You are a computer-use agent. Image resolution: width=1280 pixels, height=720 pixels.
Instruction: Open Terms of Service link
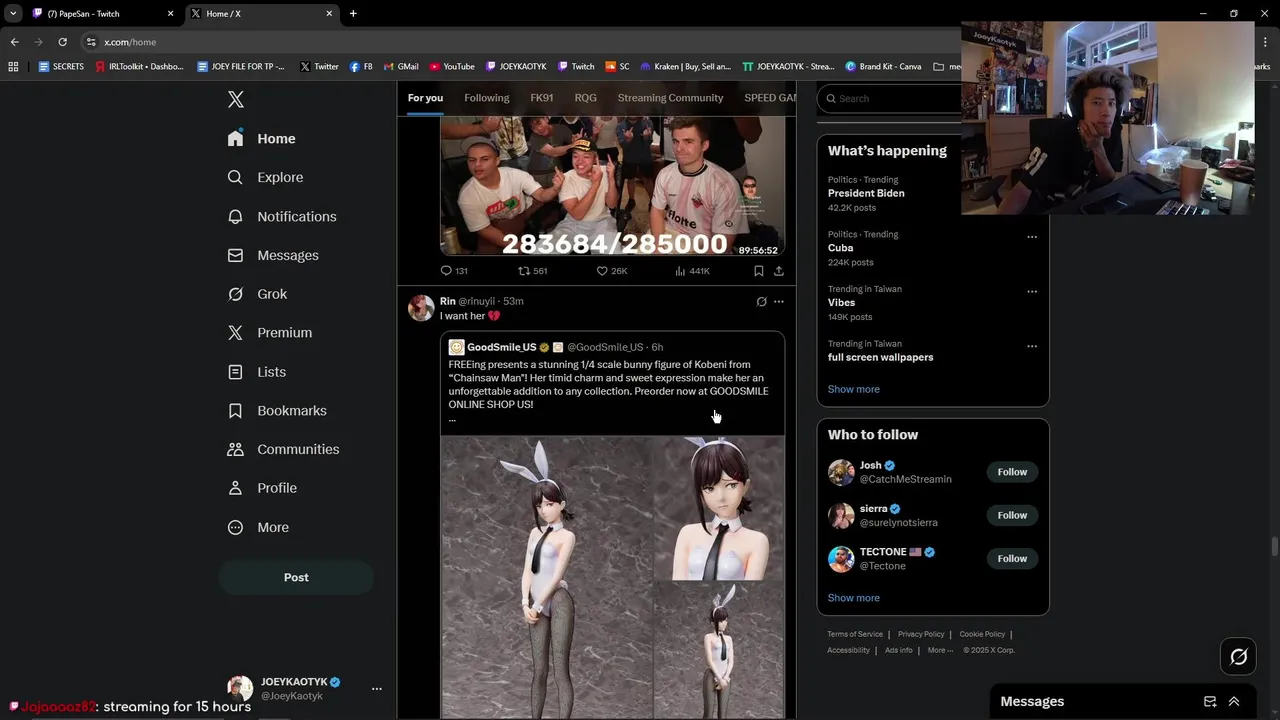click(x=855, y=634)
